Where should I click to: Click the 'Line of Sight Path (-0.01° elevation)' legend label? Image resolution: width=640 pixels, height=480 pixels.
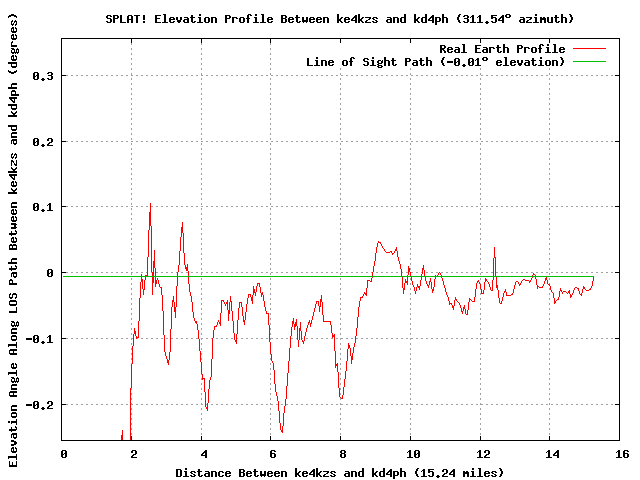pyautogui.click(x=435, y=62)
